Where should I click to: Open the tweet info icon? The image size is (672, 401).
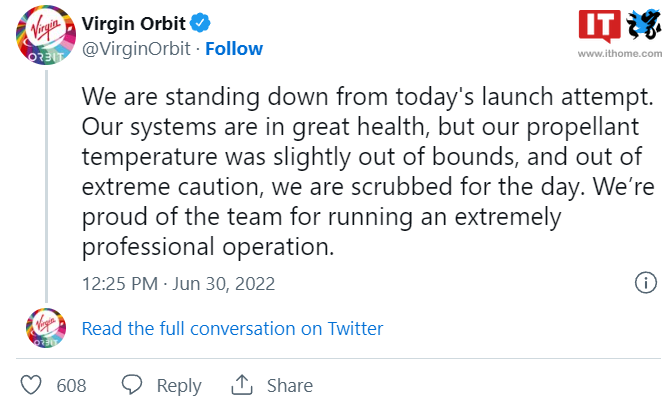pyautogui.click(x=645, y=283)
